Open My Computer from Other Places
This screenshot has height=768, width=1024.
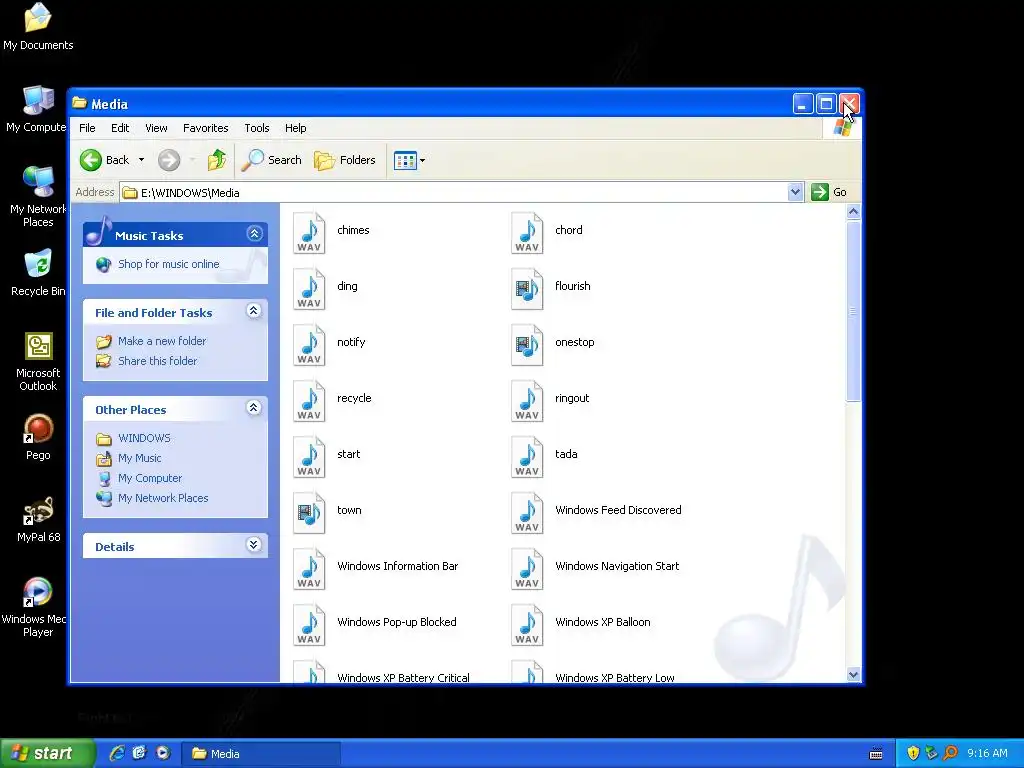(150, 478)
